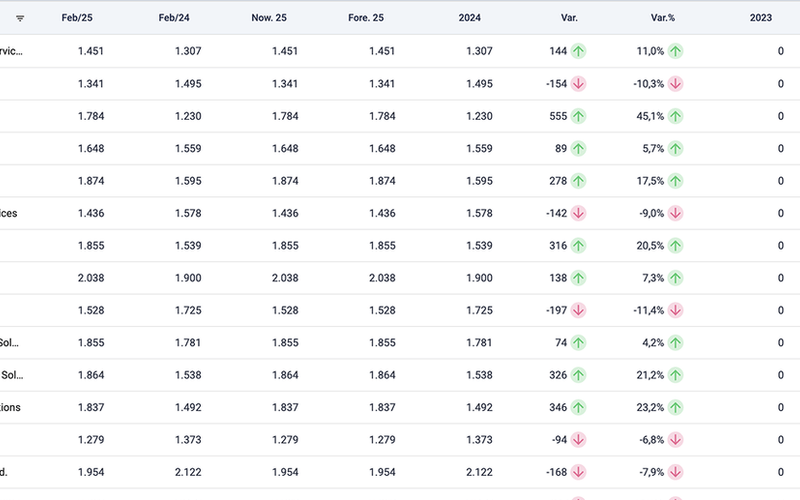
Task: Click red down arrow beside Var. -168
Action: tap(579, 472)
